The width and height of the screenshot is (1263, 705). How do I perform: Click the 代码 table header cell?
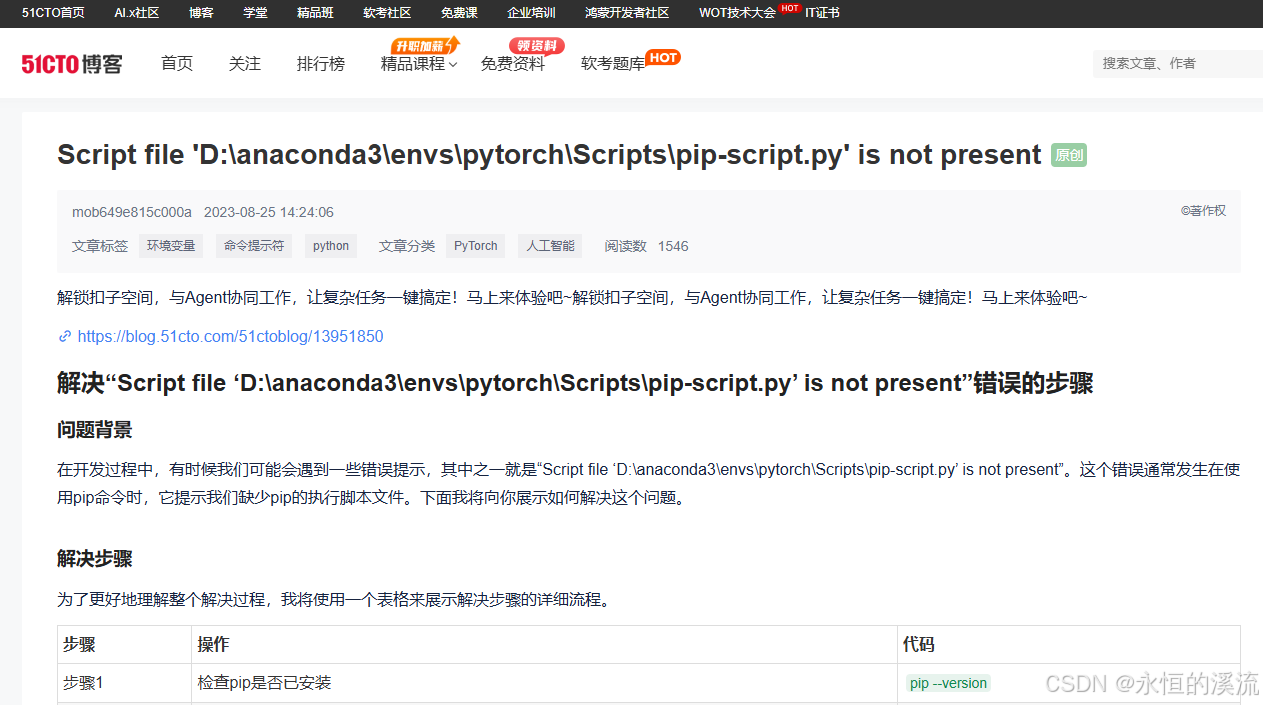click(x=1069, y=645)
